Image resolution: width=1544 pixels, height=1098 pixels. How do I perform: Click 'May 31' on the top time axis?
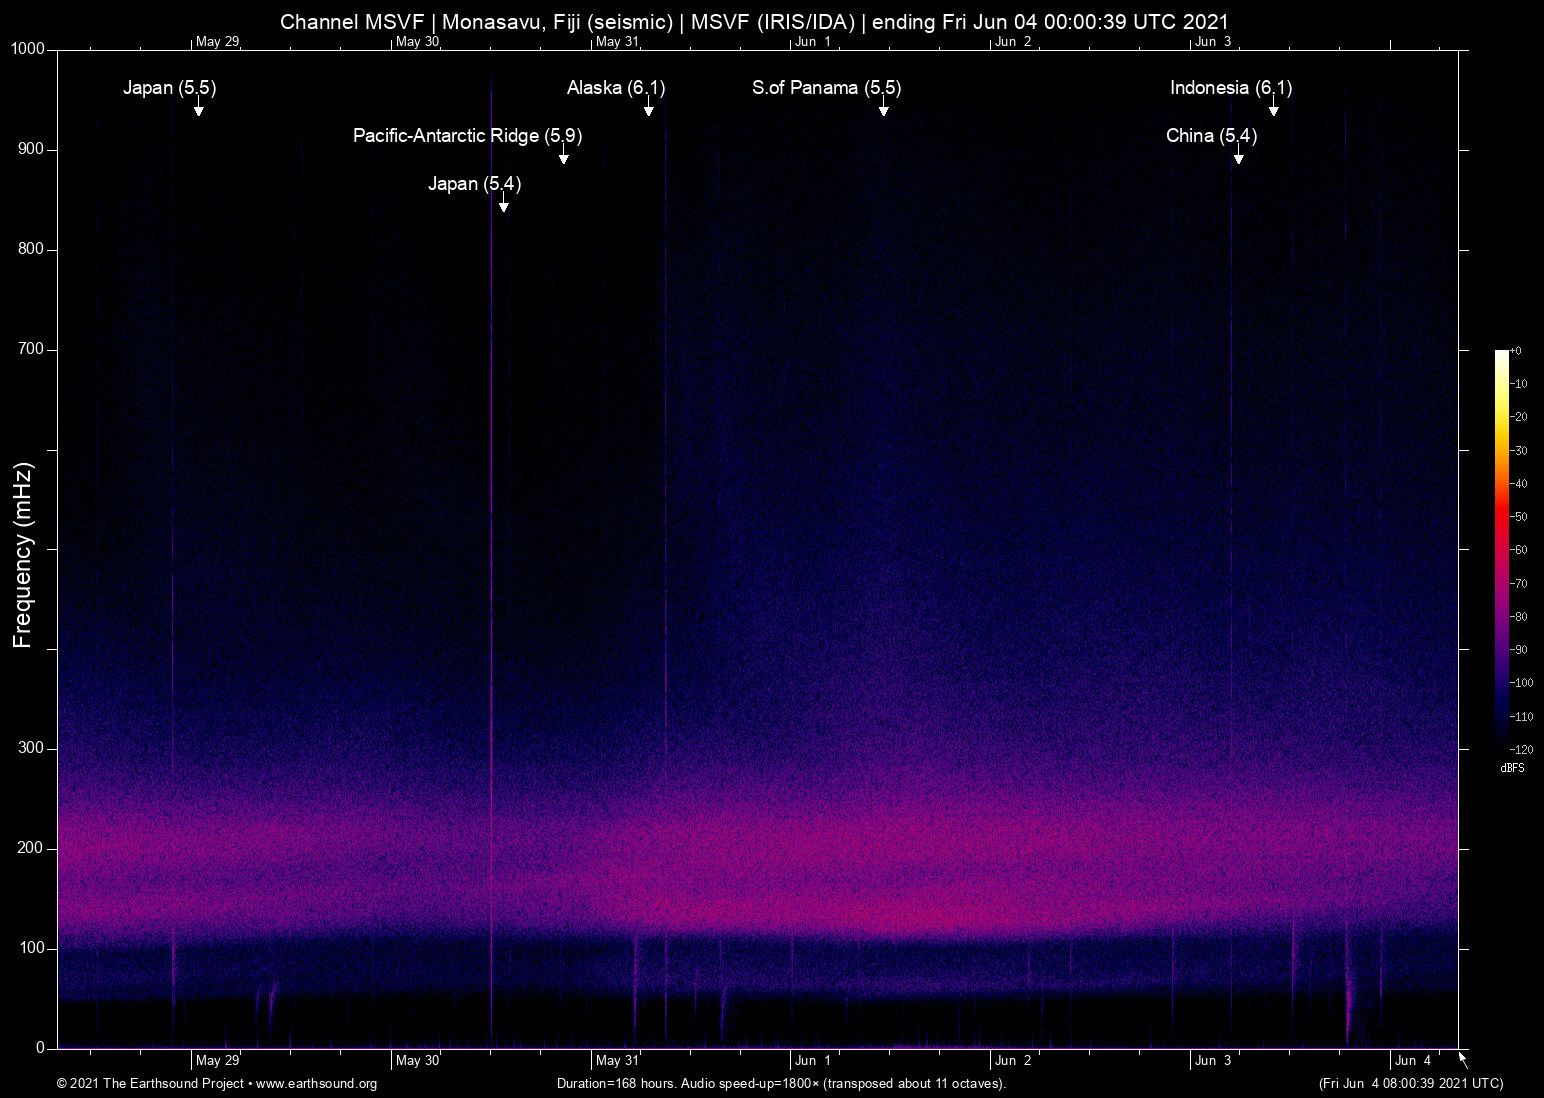click(617, 41)
